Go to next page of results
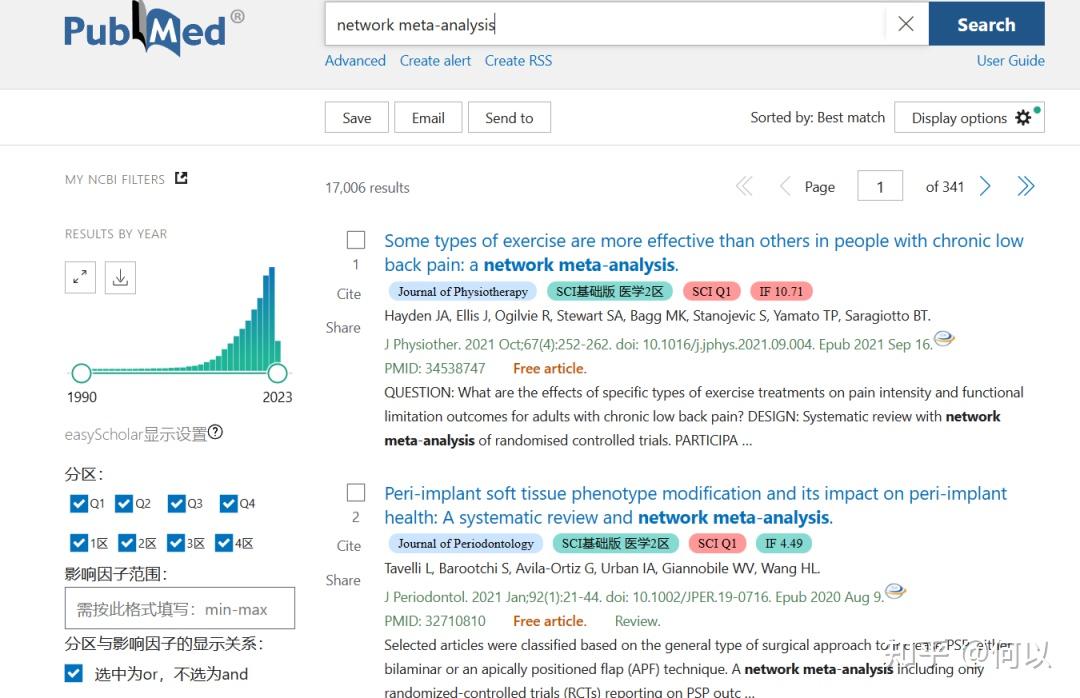 tap(986, 186)
